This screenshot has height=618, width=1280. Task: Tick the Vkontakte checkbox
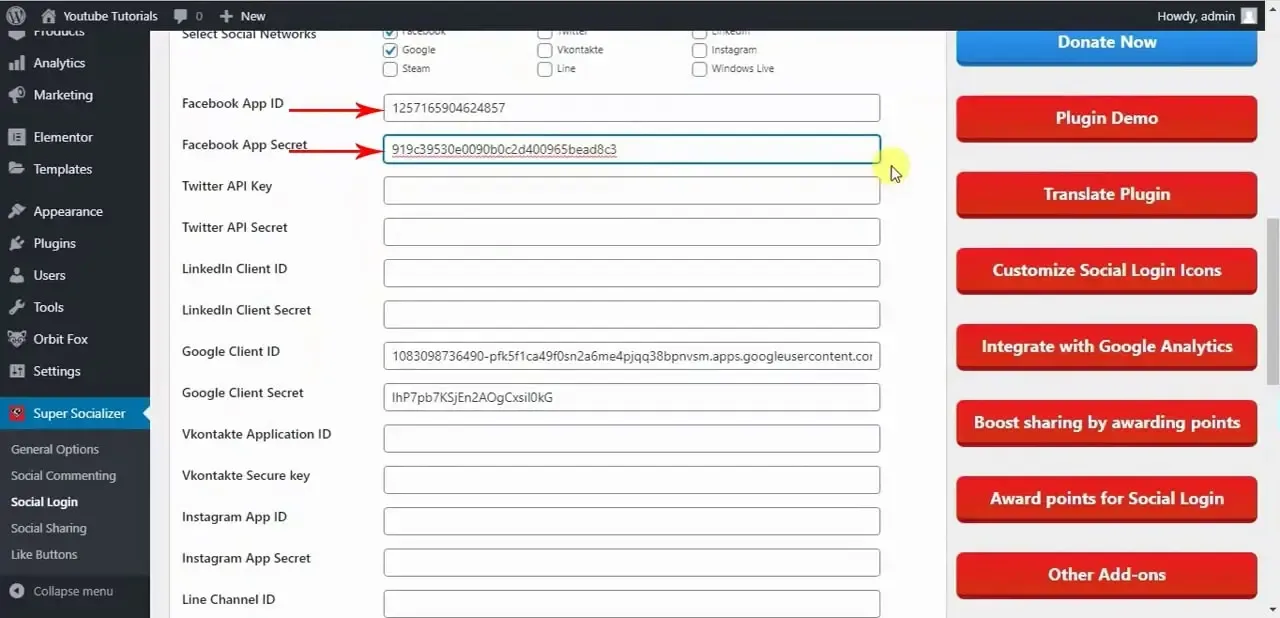[x=544, y=50]
